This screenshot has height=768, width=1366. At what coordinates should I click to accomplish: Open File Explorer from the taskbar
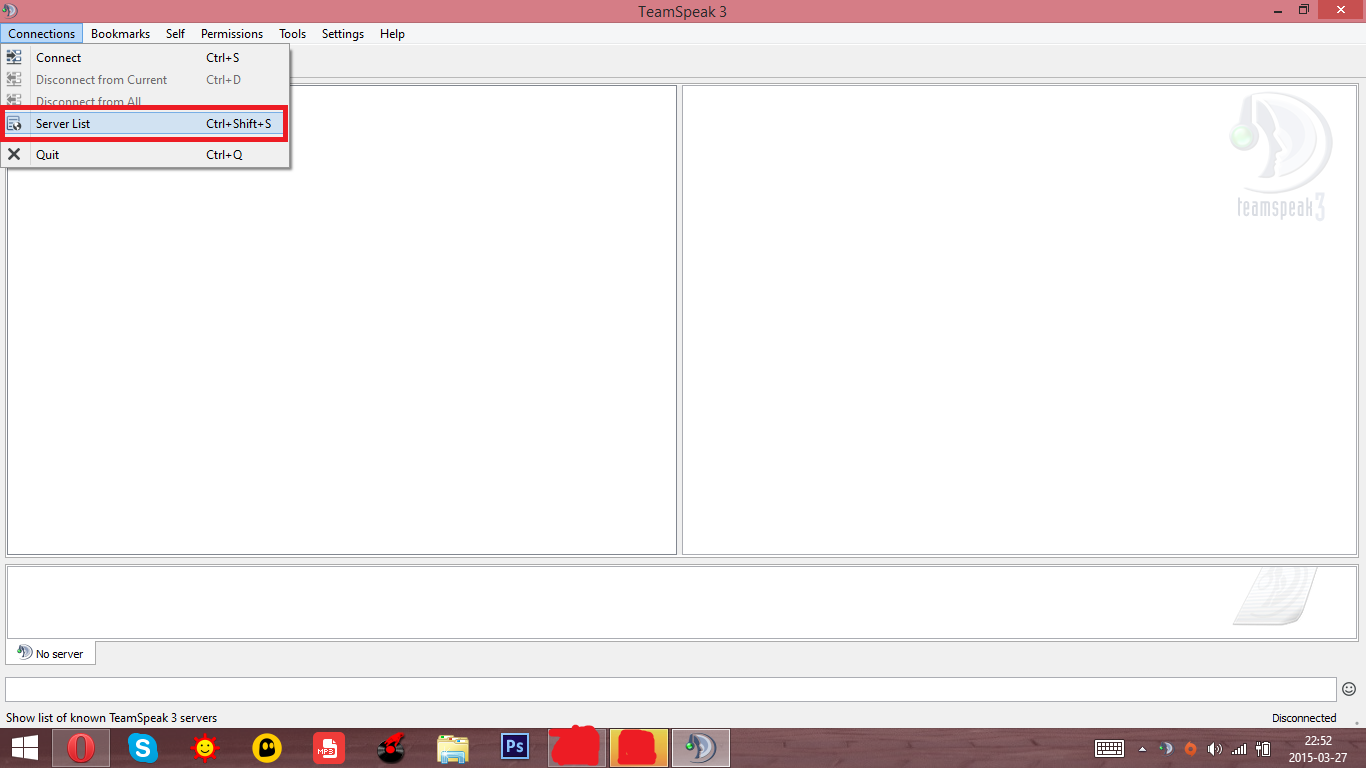click(x=453, y=748)
